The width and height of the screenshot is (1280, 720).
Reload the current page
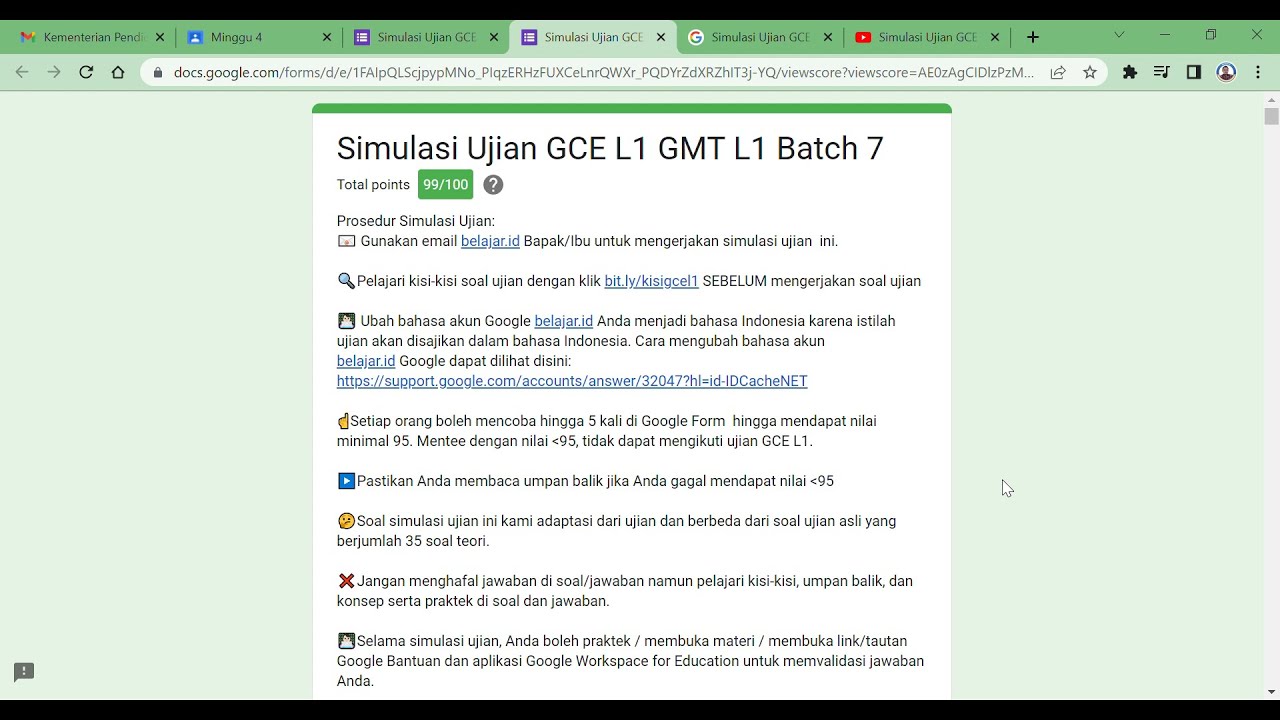tap(86, 72)
